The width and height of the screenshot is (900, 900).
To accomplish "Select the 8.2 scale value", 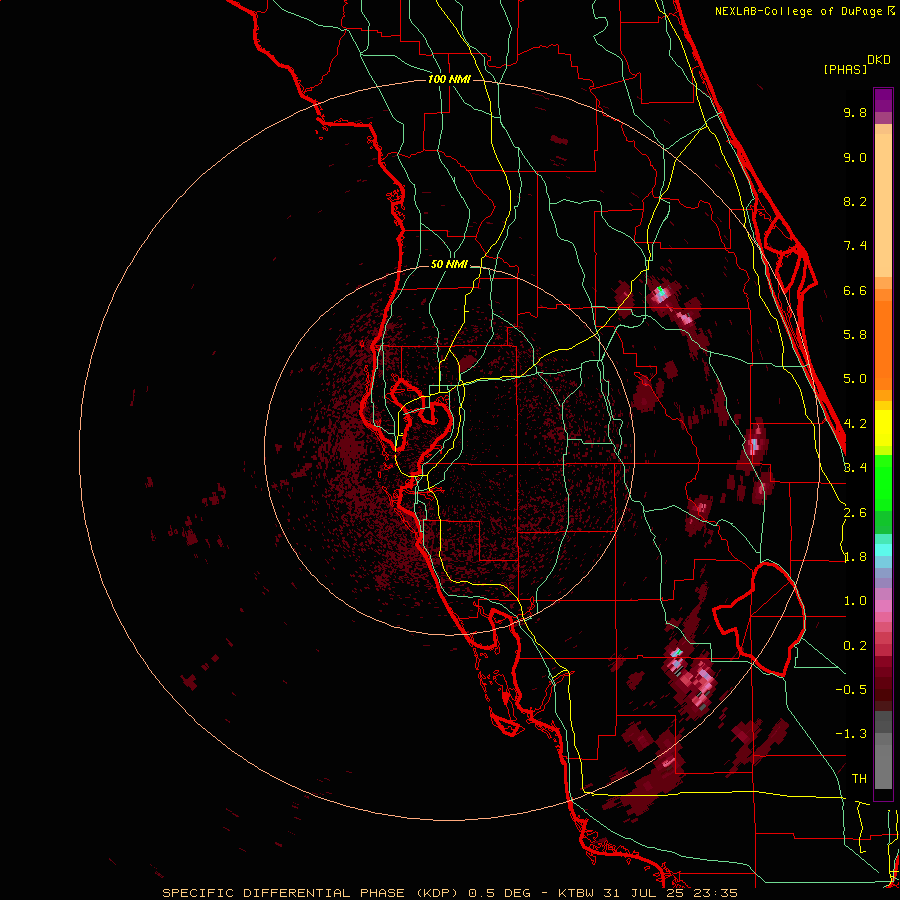I will (855, 201).
